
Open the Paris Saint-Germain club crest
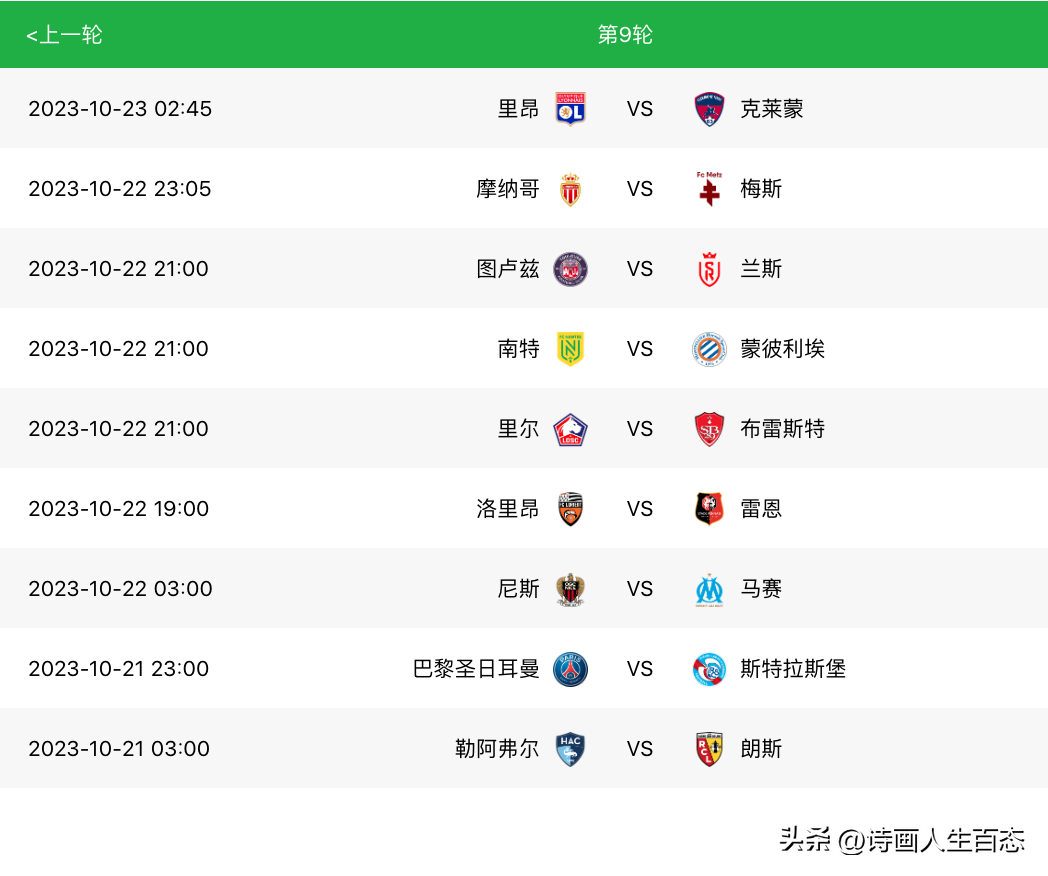570,669
